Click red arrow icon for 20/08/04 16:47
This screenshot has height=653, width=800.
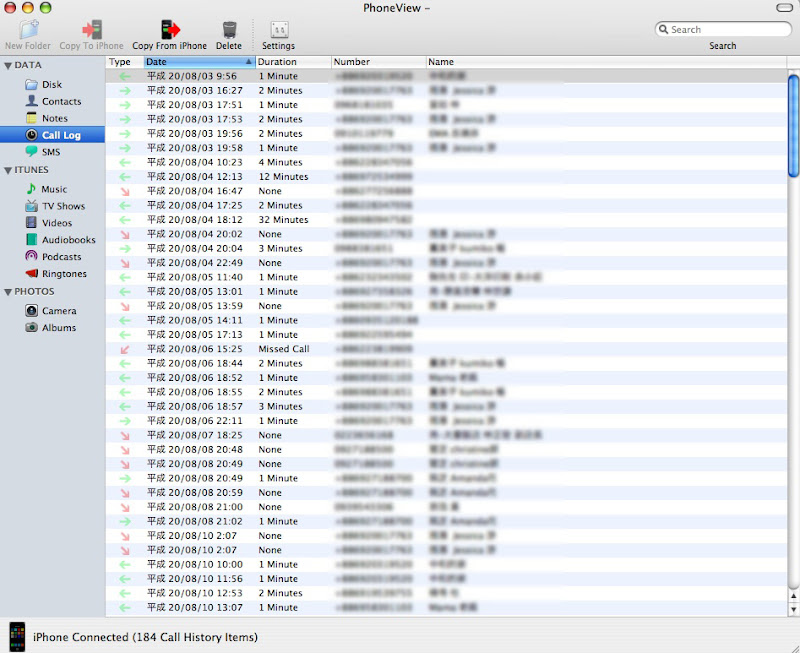[124, 191]
